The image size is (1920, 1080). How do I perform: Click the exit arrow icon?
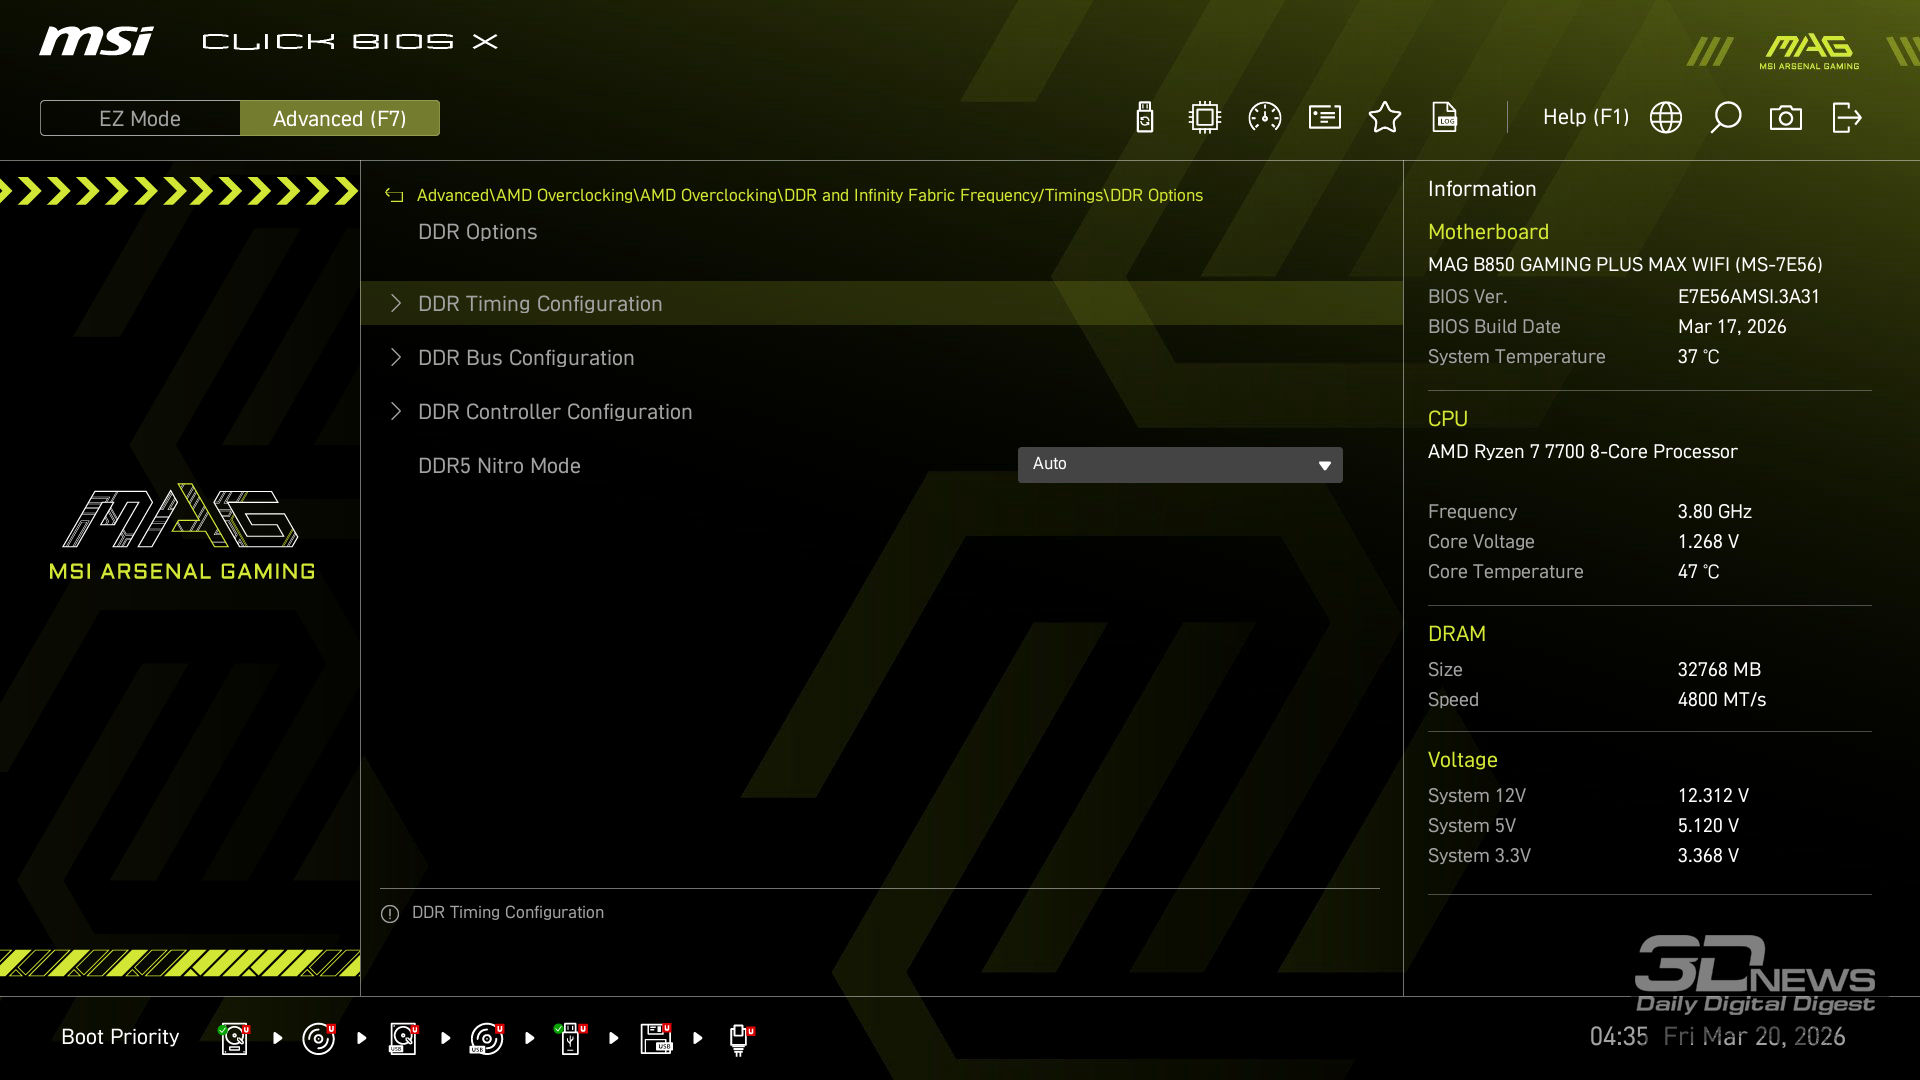point(1846,118)
